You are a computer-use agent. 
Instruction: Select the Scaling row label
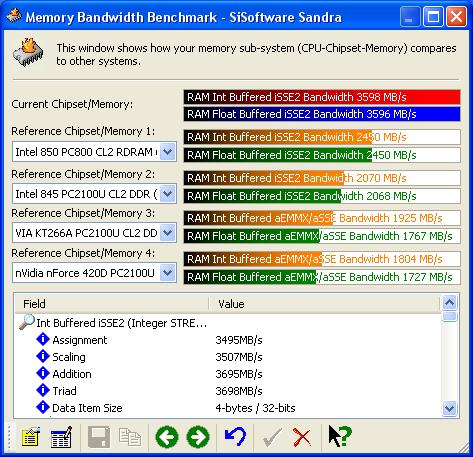click(x=69, y=357)
